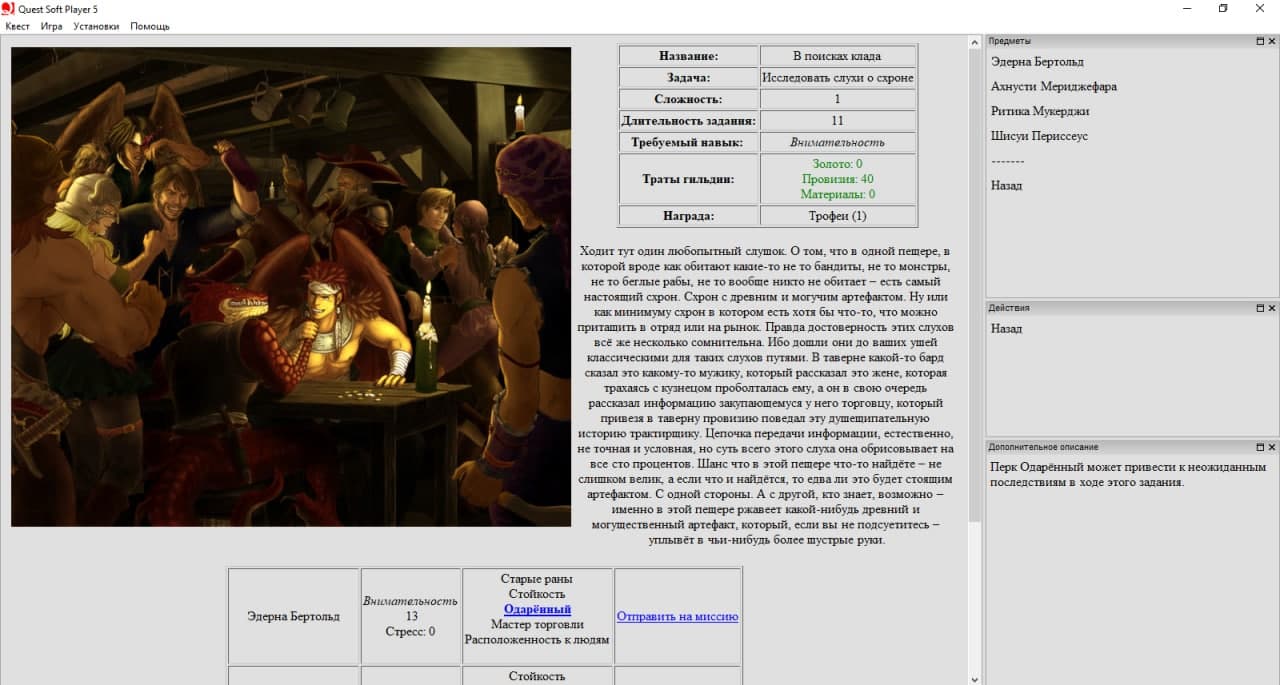The width and height of the screenshot is (1280, 685).
Task: Open the Помощь menu
Action: pyautogui.click(x=150, y=26)
